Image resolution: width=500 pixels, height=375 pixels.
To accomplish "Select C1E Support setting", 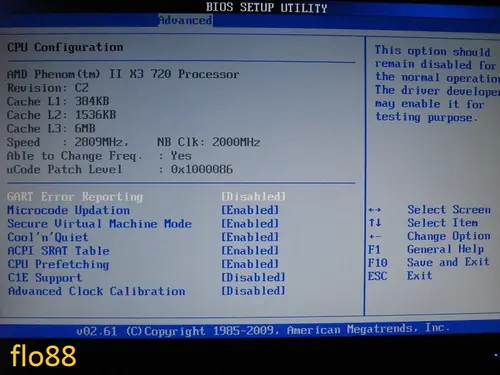I will pyautogui.click(x=45, y=278).
